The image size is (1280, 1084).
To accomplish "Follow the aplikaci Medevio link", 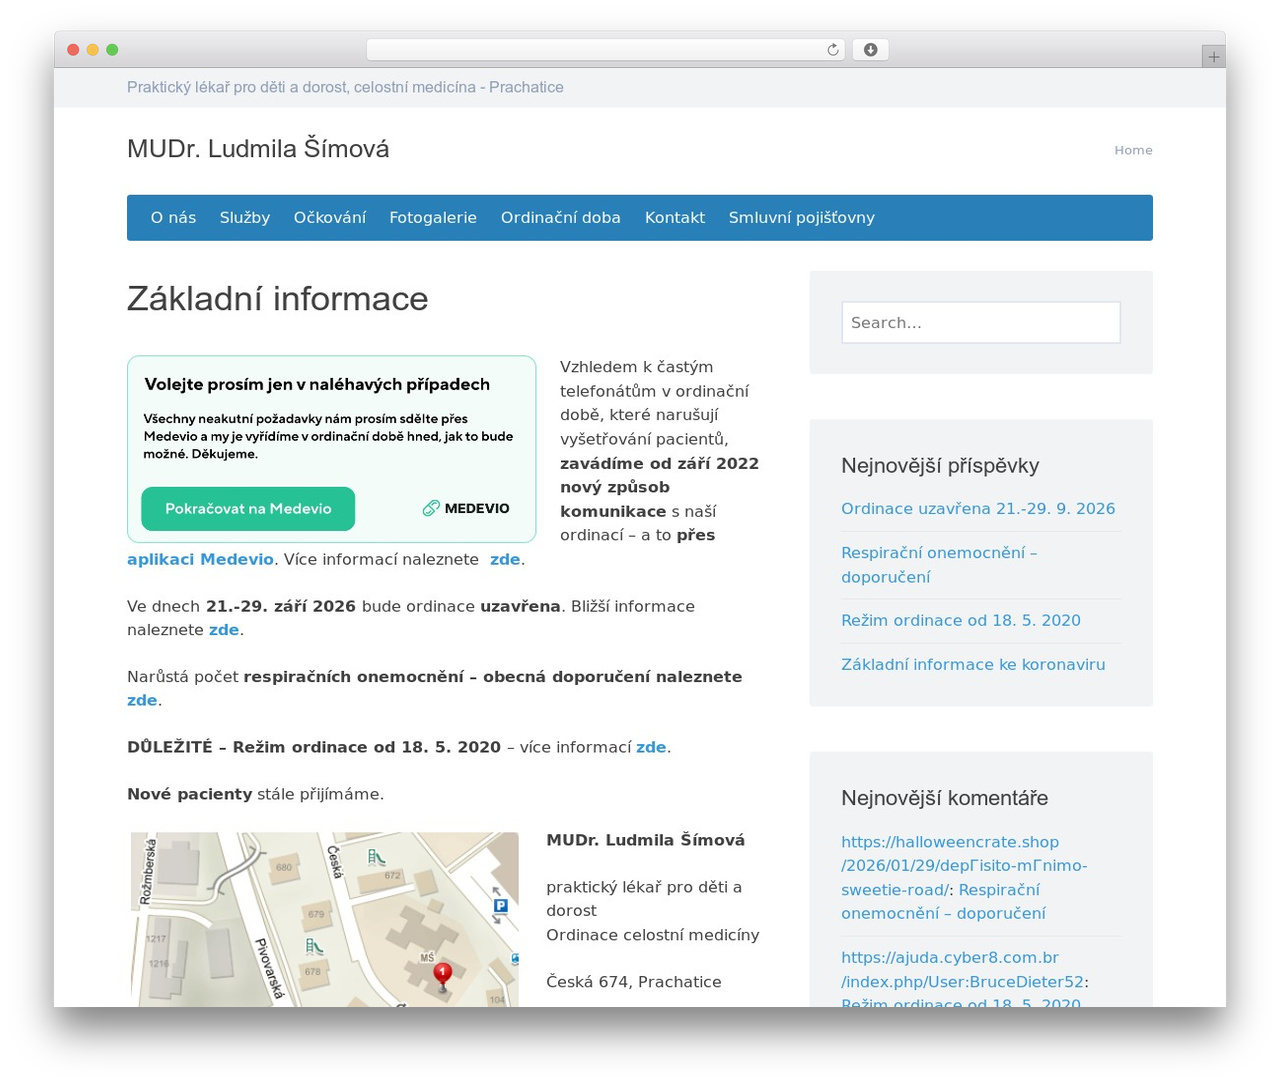I will tap(200, 559).
